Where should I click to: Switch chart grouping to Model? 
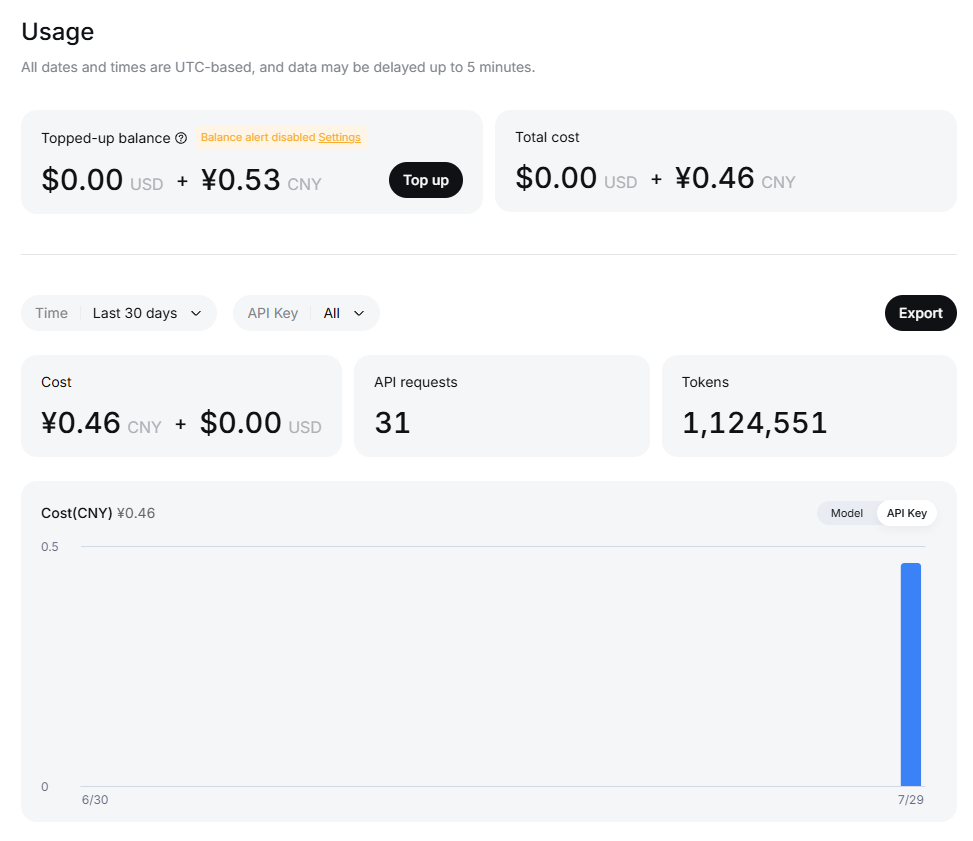tap(846, 513)
